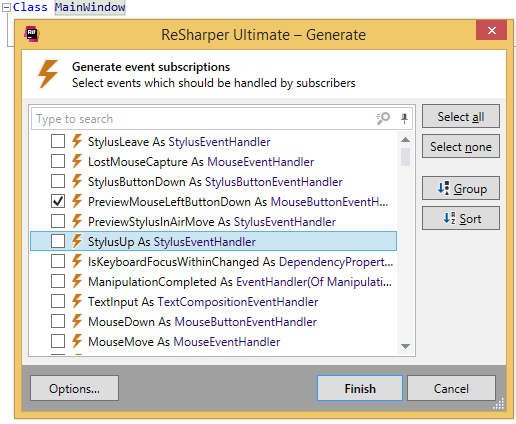This screenshot has height=424, width=516.
Task: Click lightning icon beside StylusLeave event
Action: pyautogui.click(x=77, y=141)
